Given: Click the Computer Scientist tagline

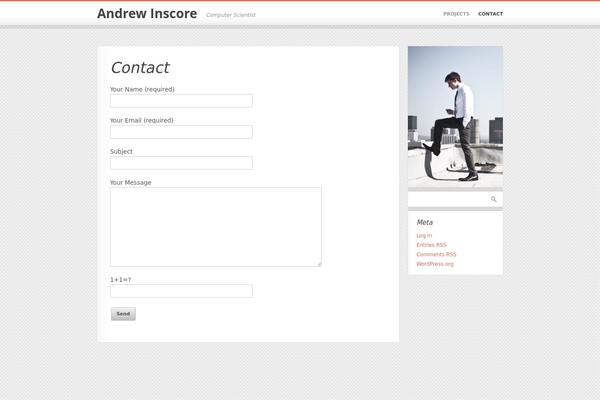Looking at the screenshot, I should click(231, 15).
